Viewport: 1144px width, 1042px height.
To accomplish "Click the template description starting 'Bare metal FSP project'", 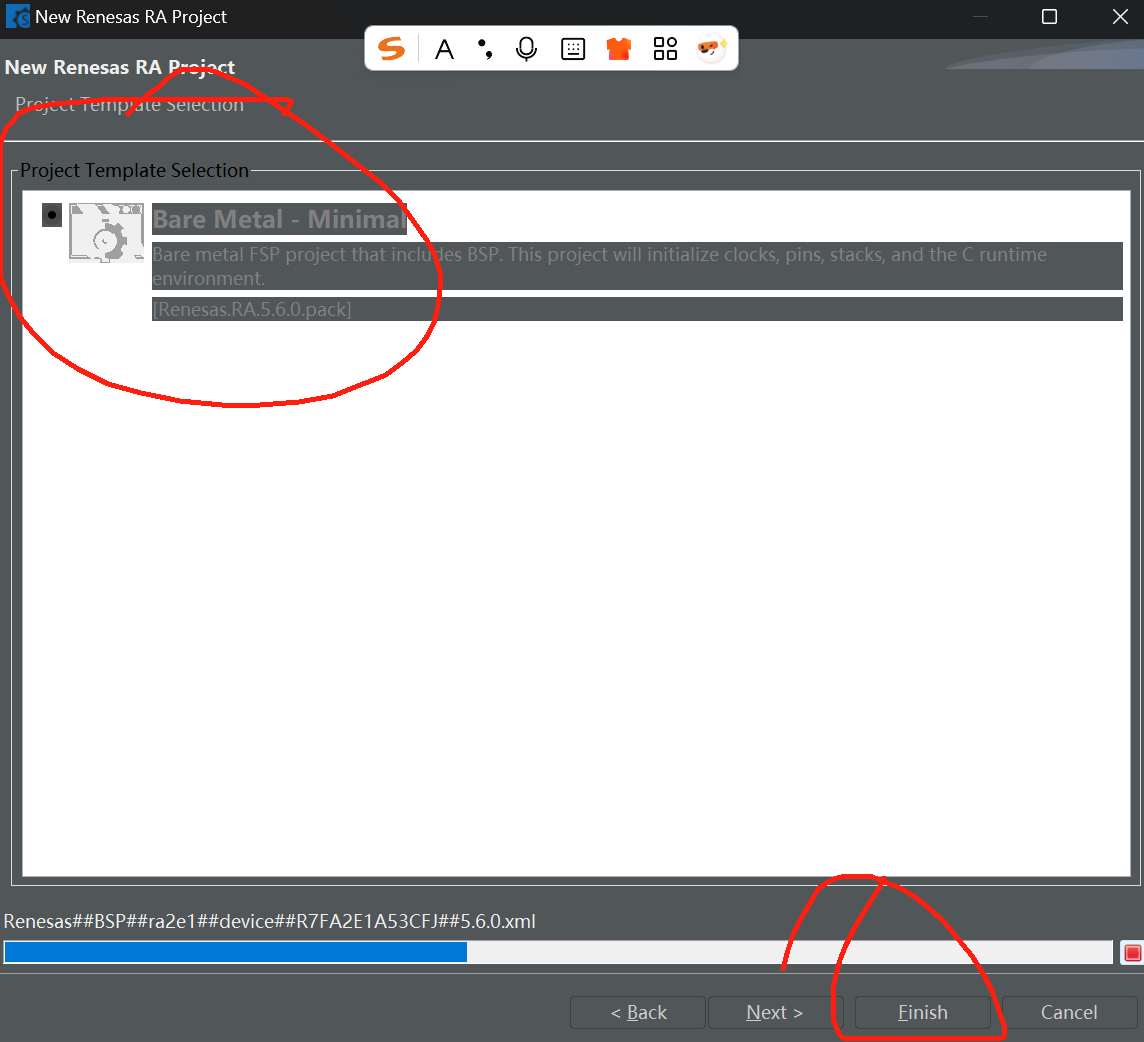I will click(x=637, y=266).
